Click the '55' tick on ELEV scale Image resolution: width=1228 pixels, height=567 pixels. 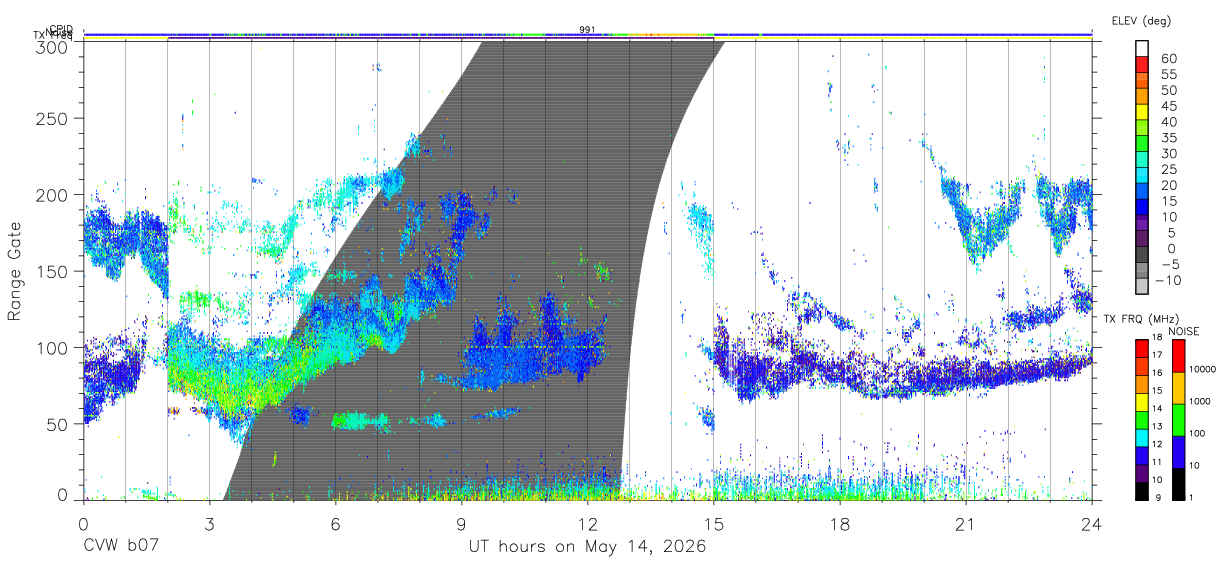[1168, 74]
